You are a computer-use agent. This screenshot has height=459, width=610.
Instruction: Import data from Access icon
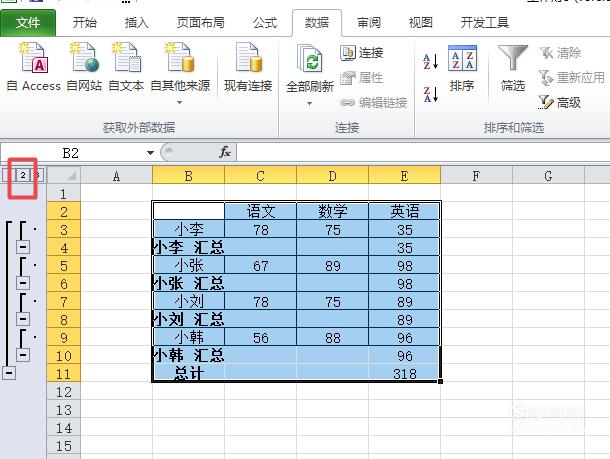coord(33,66)
